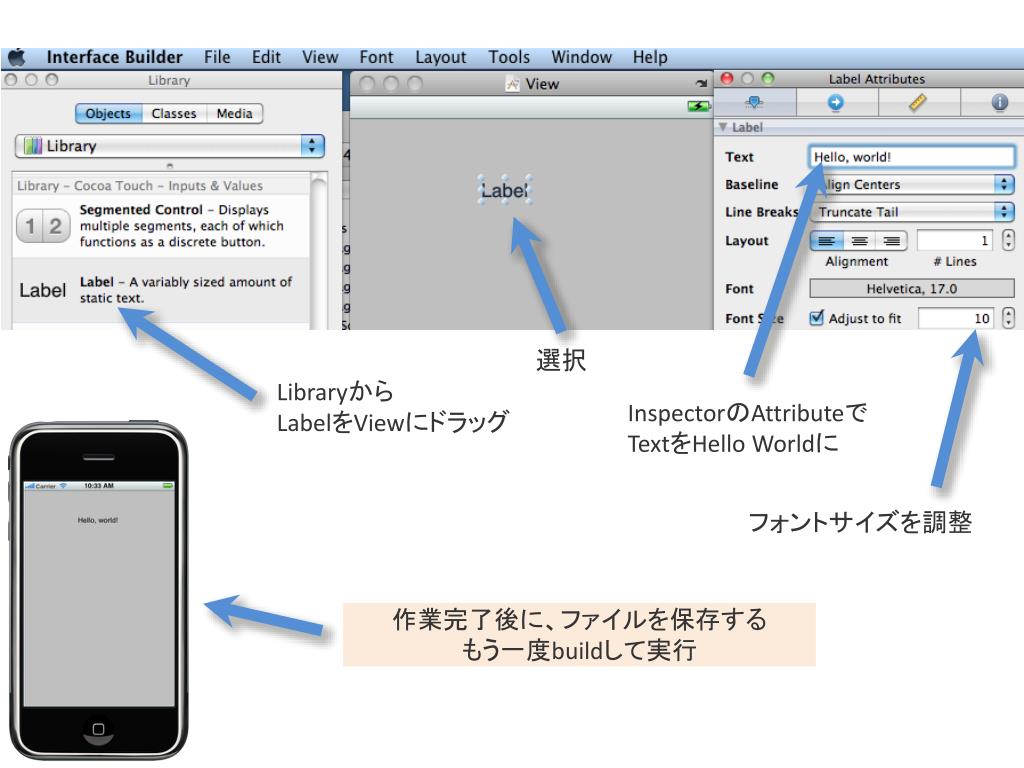This screenshot has height=768, width=1024.
Task: Open the Apple menu
Action: click(16, 57)
